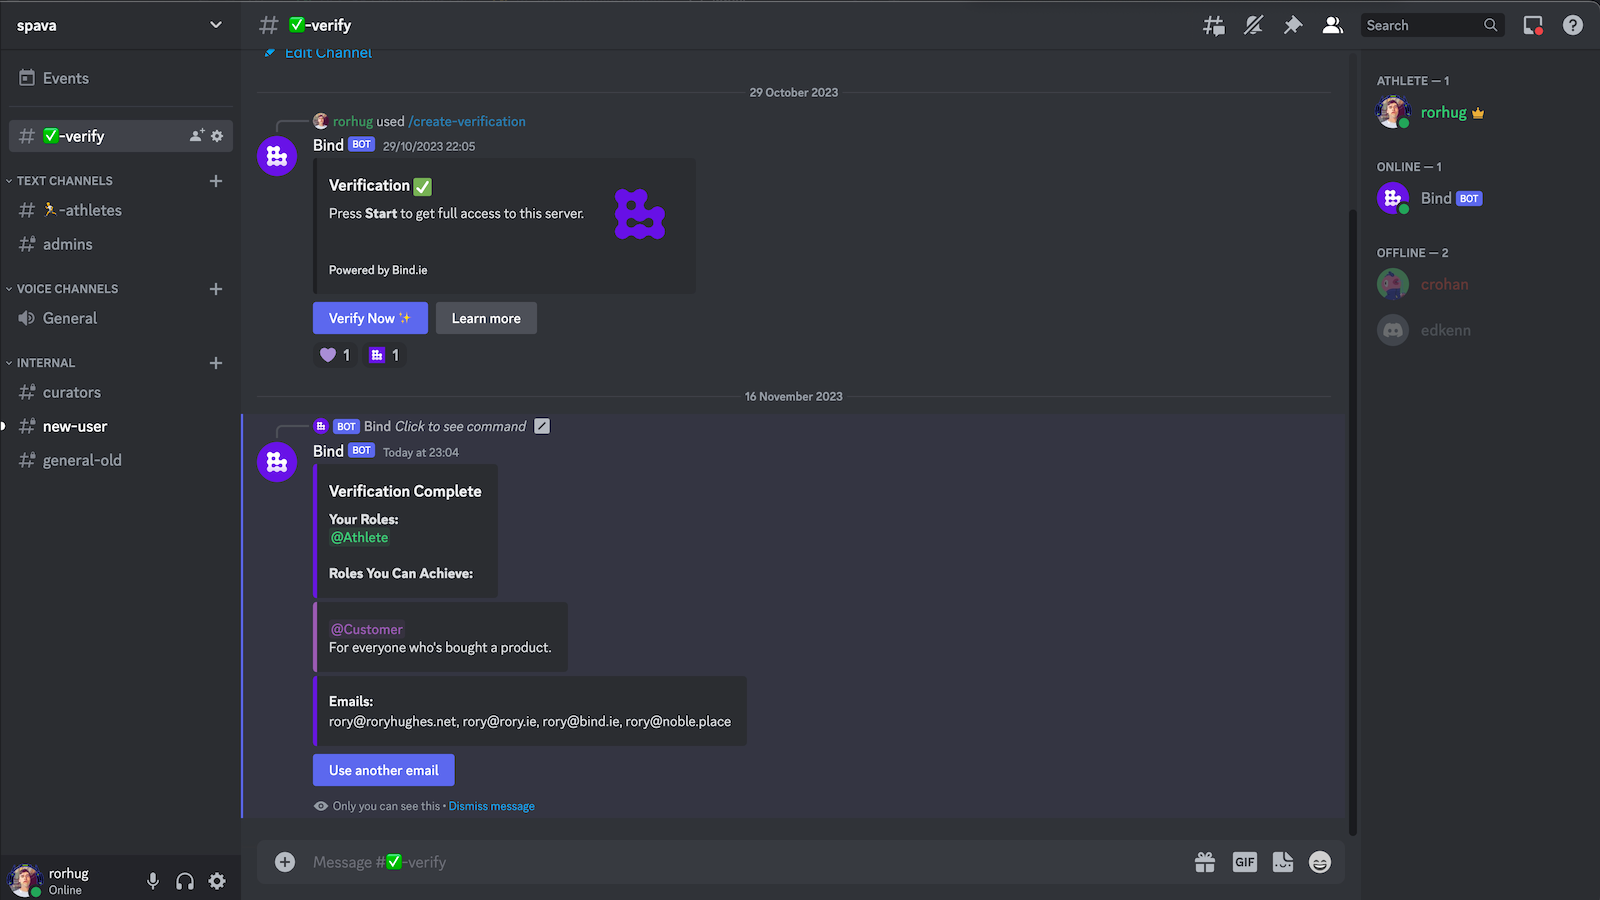Open the emoji picker

pyautogui.click(x=1320, y=862)
